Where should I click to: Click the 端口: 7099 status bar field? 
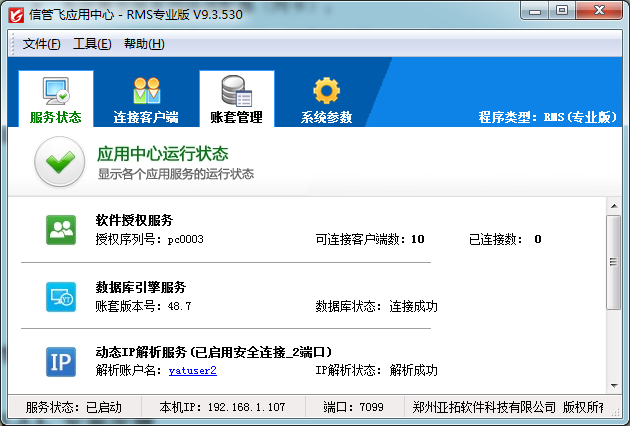click(x=352, y=408)
